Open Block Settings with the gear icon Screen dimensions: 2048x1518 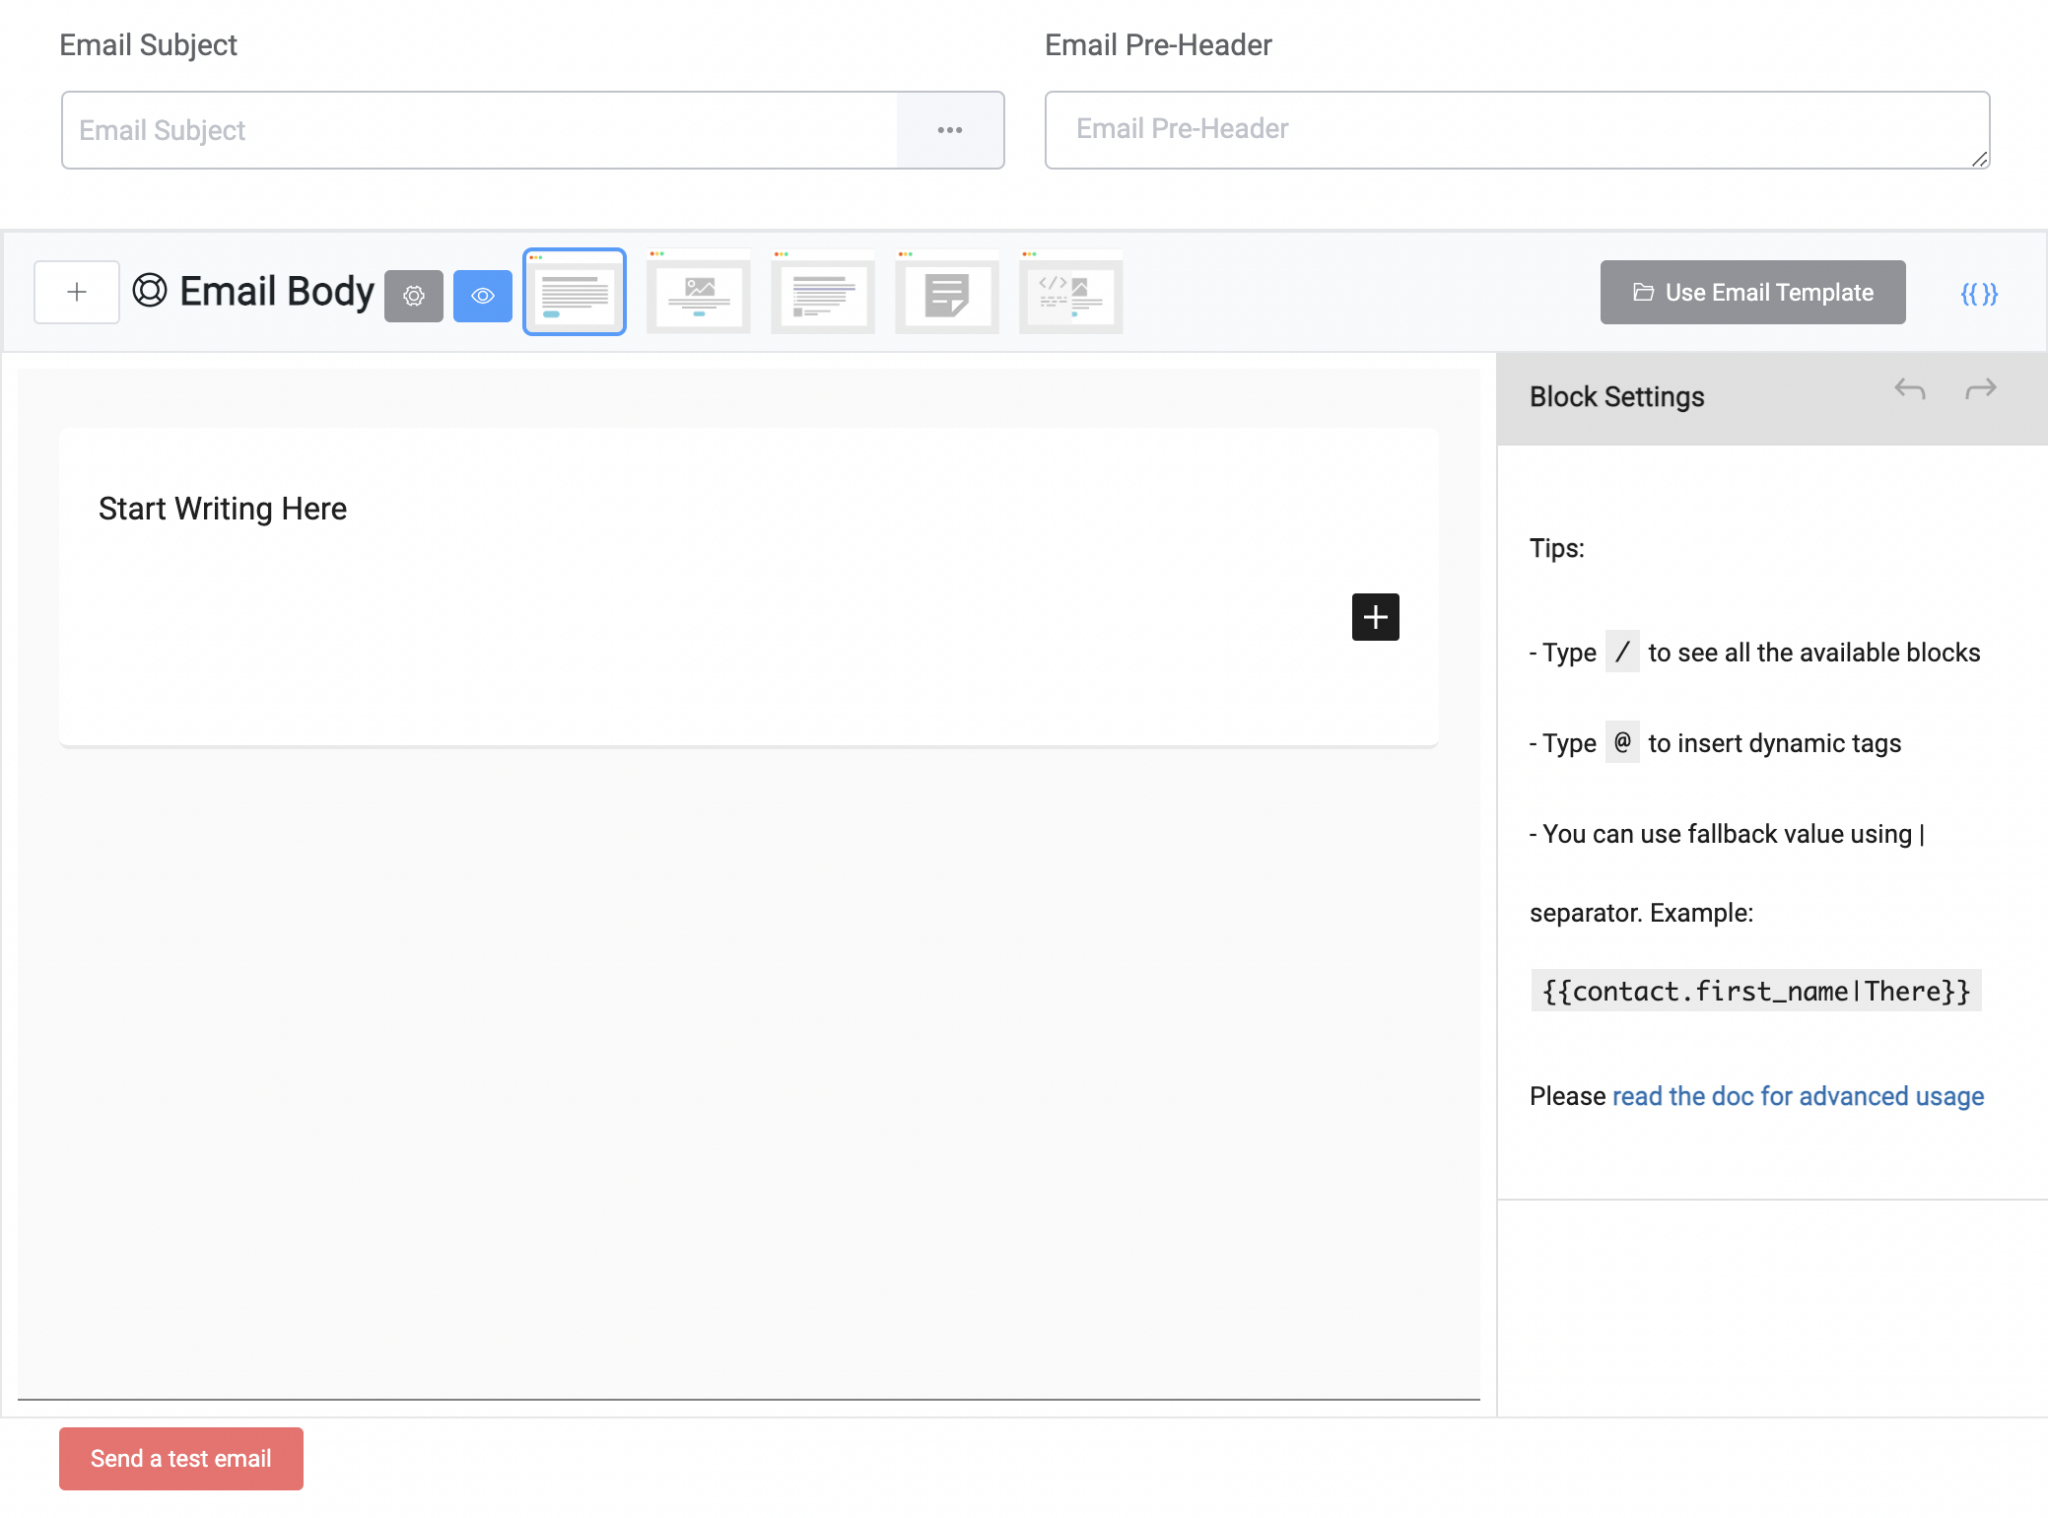tap(414, 294)
